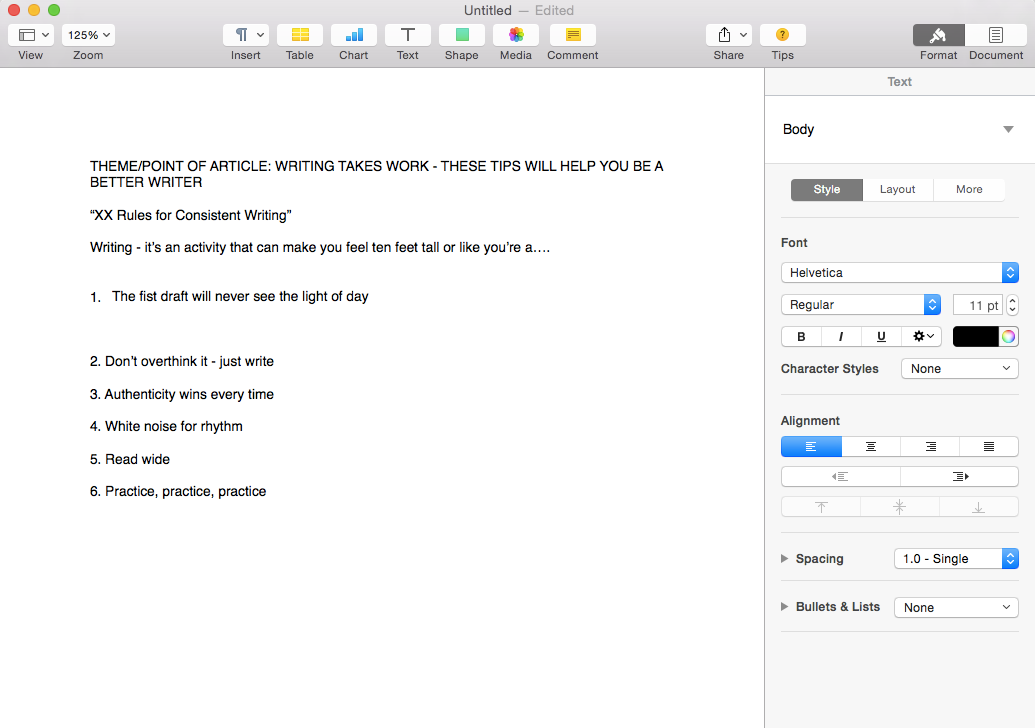This screenshot has height=728, width=1035.
Task: Align text to the left
Action: 811,447
